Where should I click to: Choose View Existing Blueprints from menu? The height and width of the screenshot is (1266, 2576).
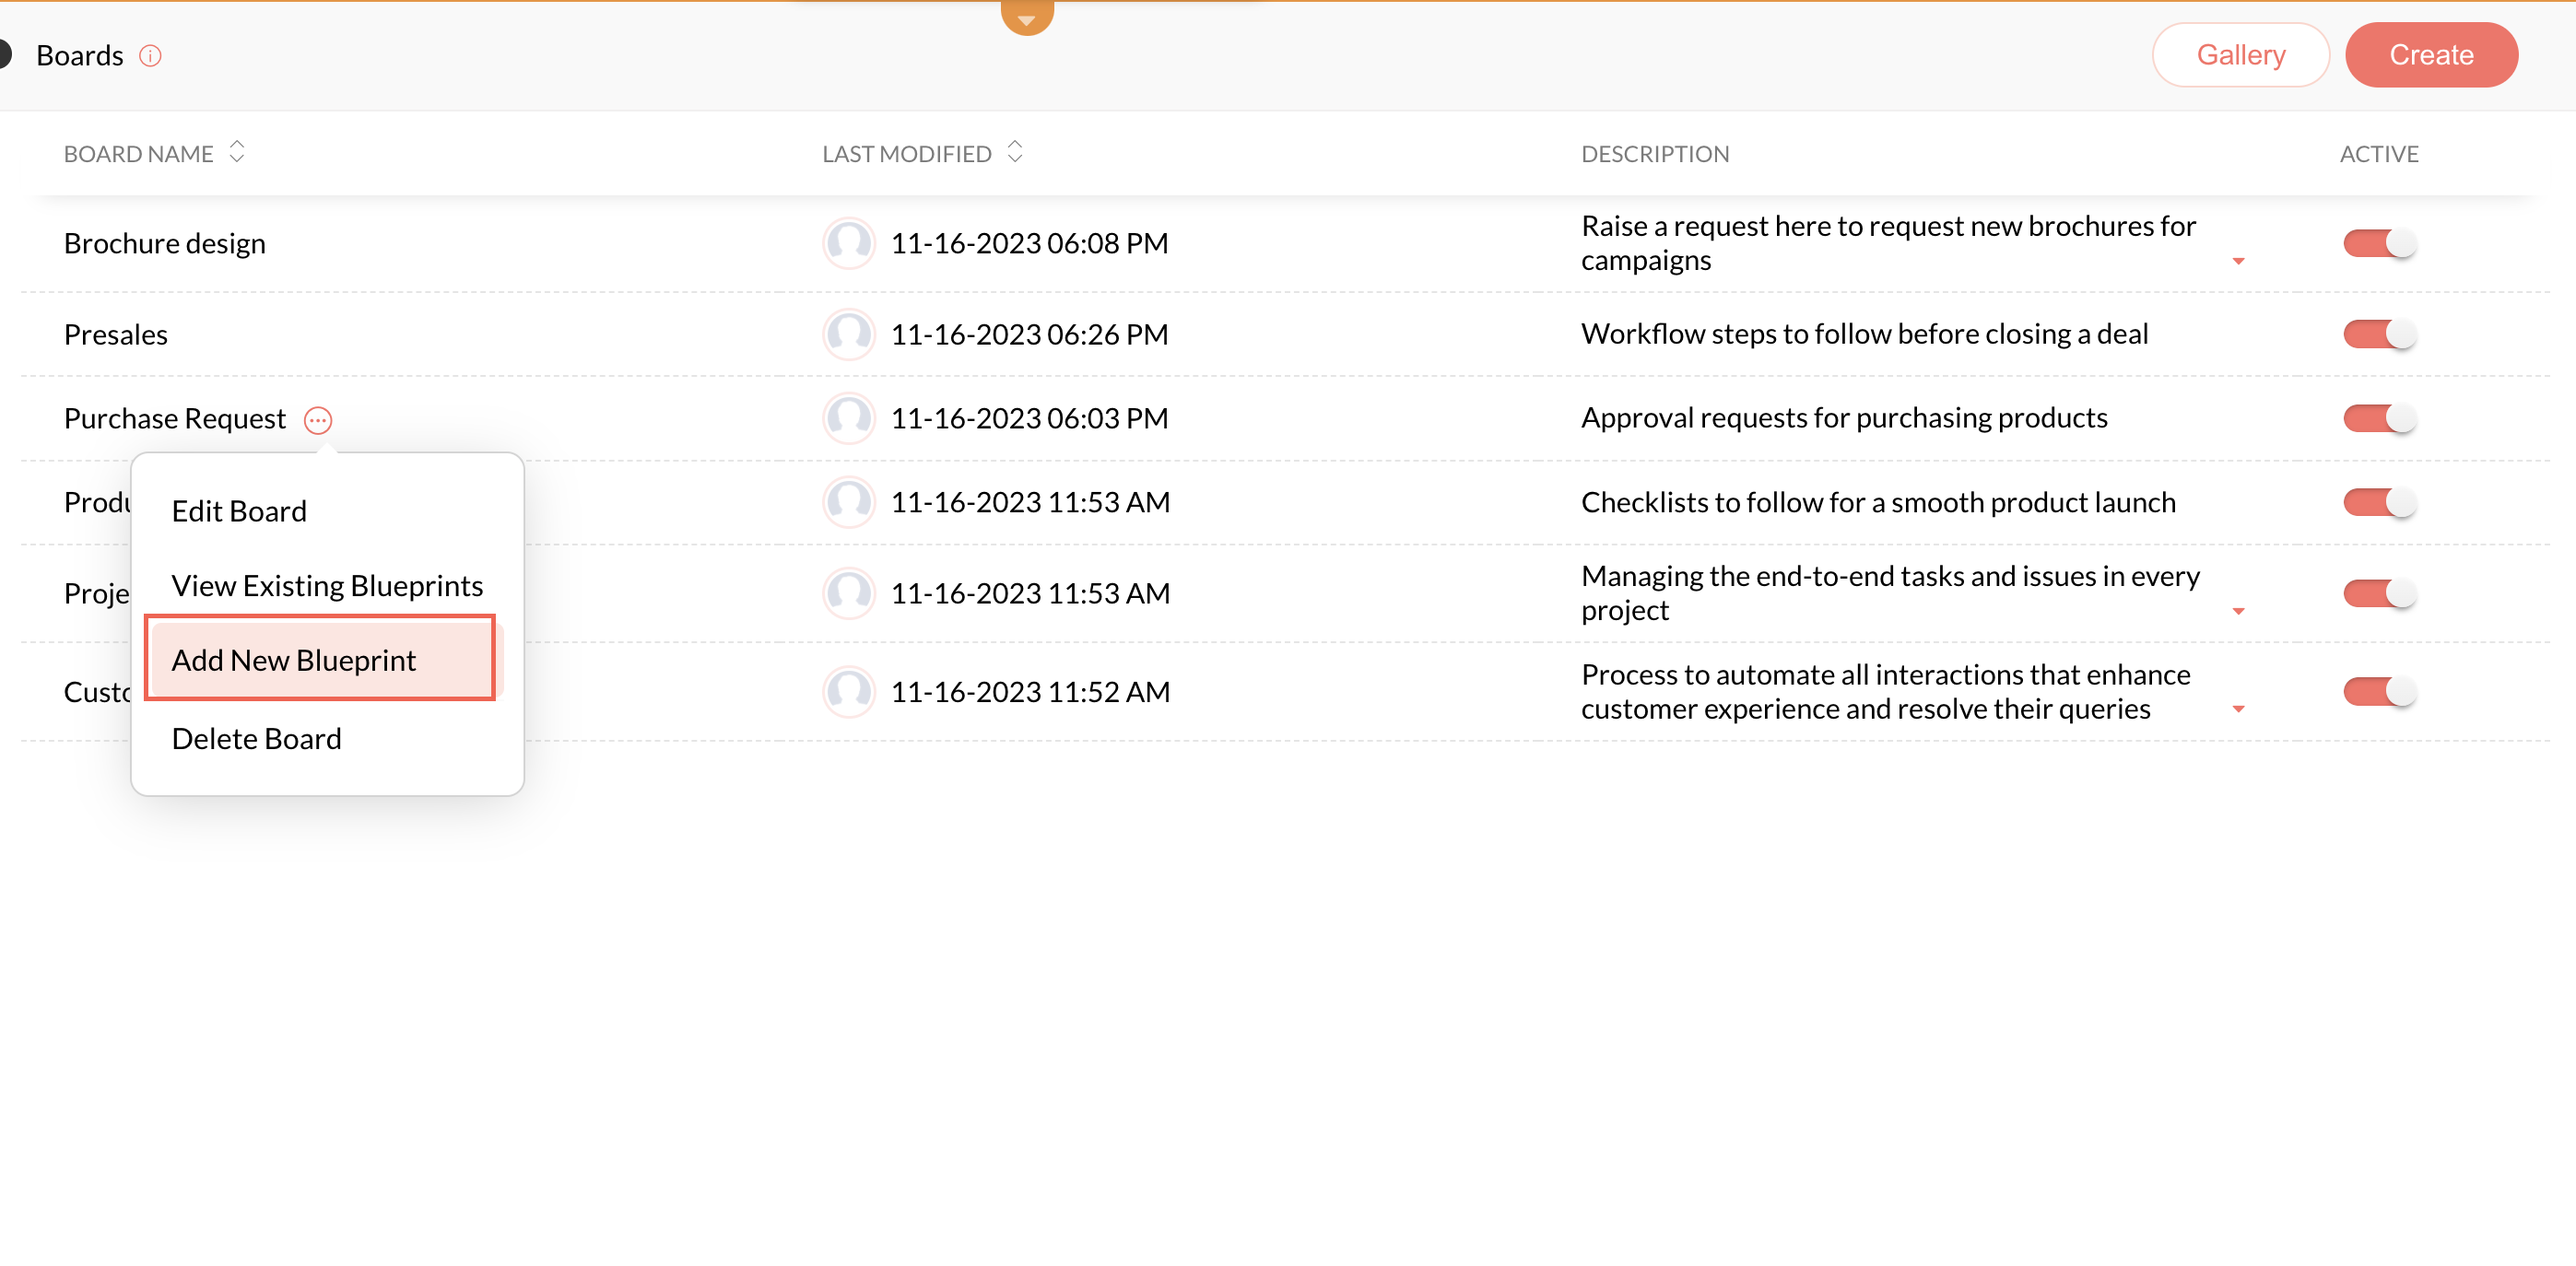coord(327,585)
